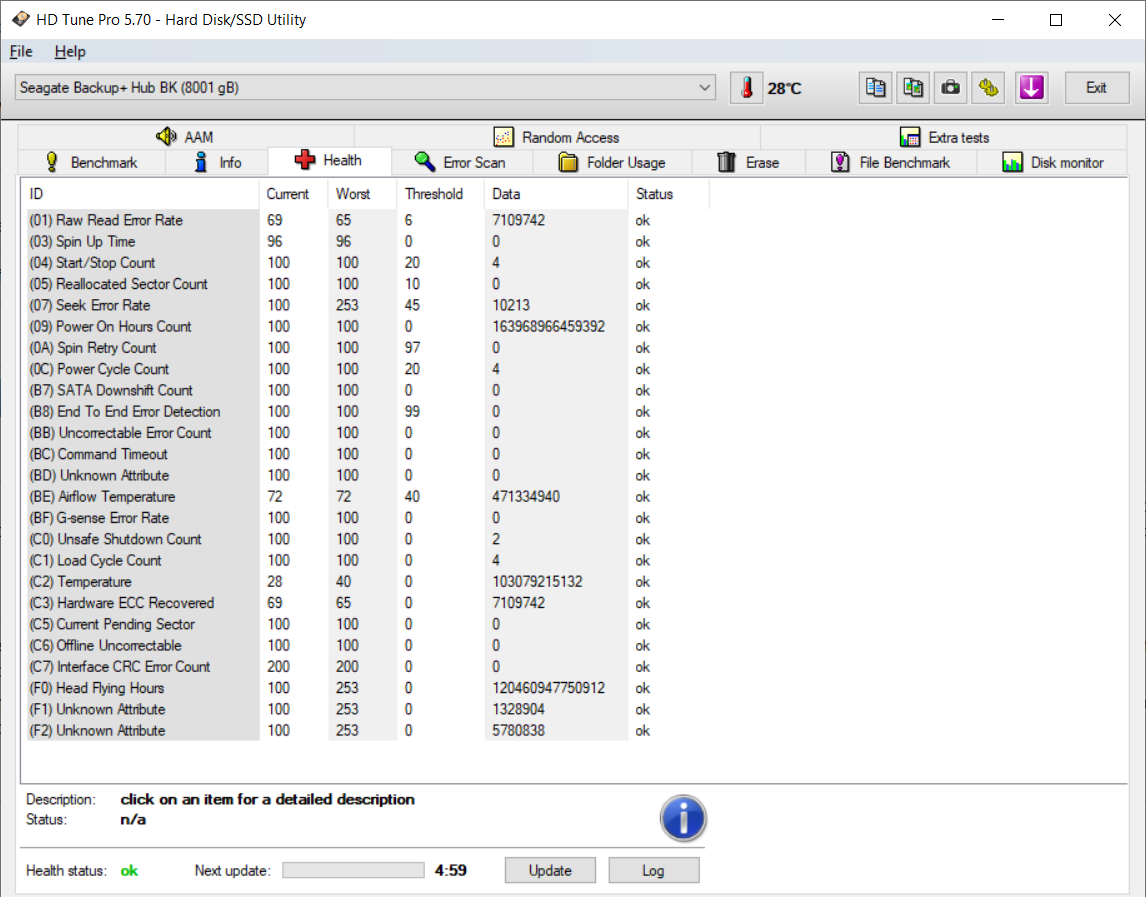
Task: Open the options tools icon
Action: [x=989, y=88]
